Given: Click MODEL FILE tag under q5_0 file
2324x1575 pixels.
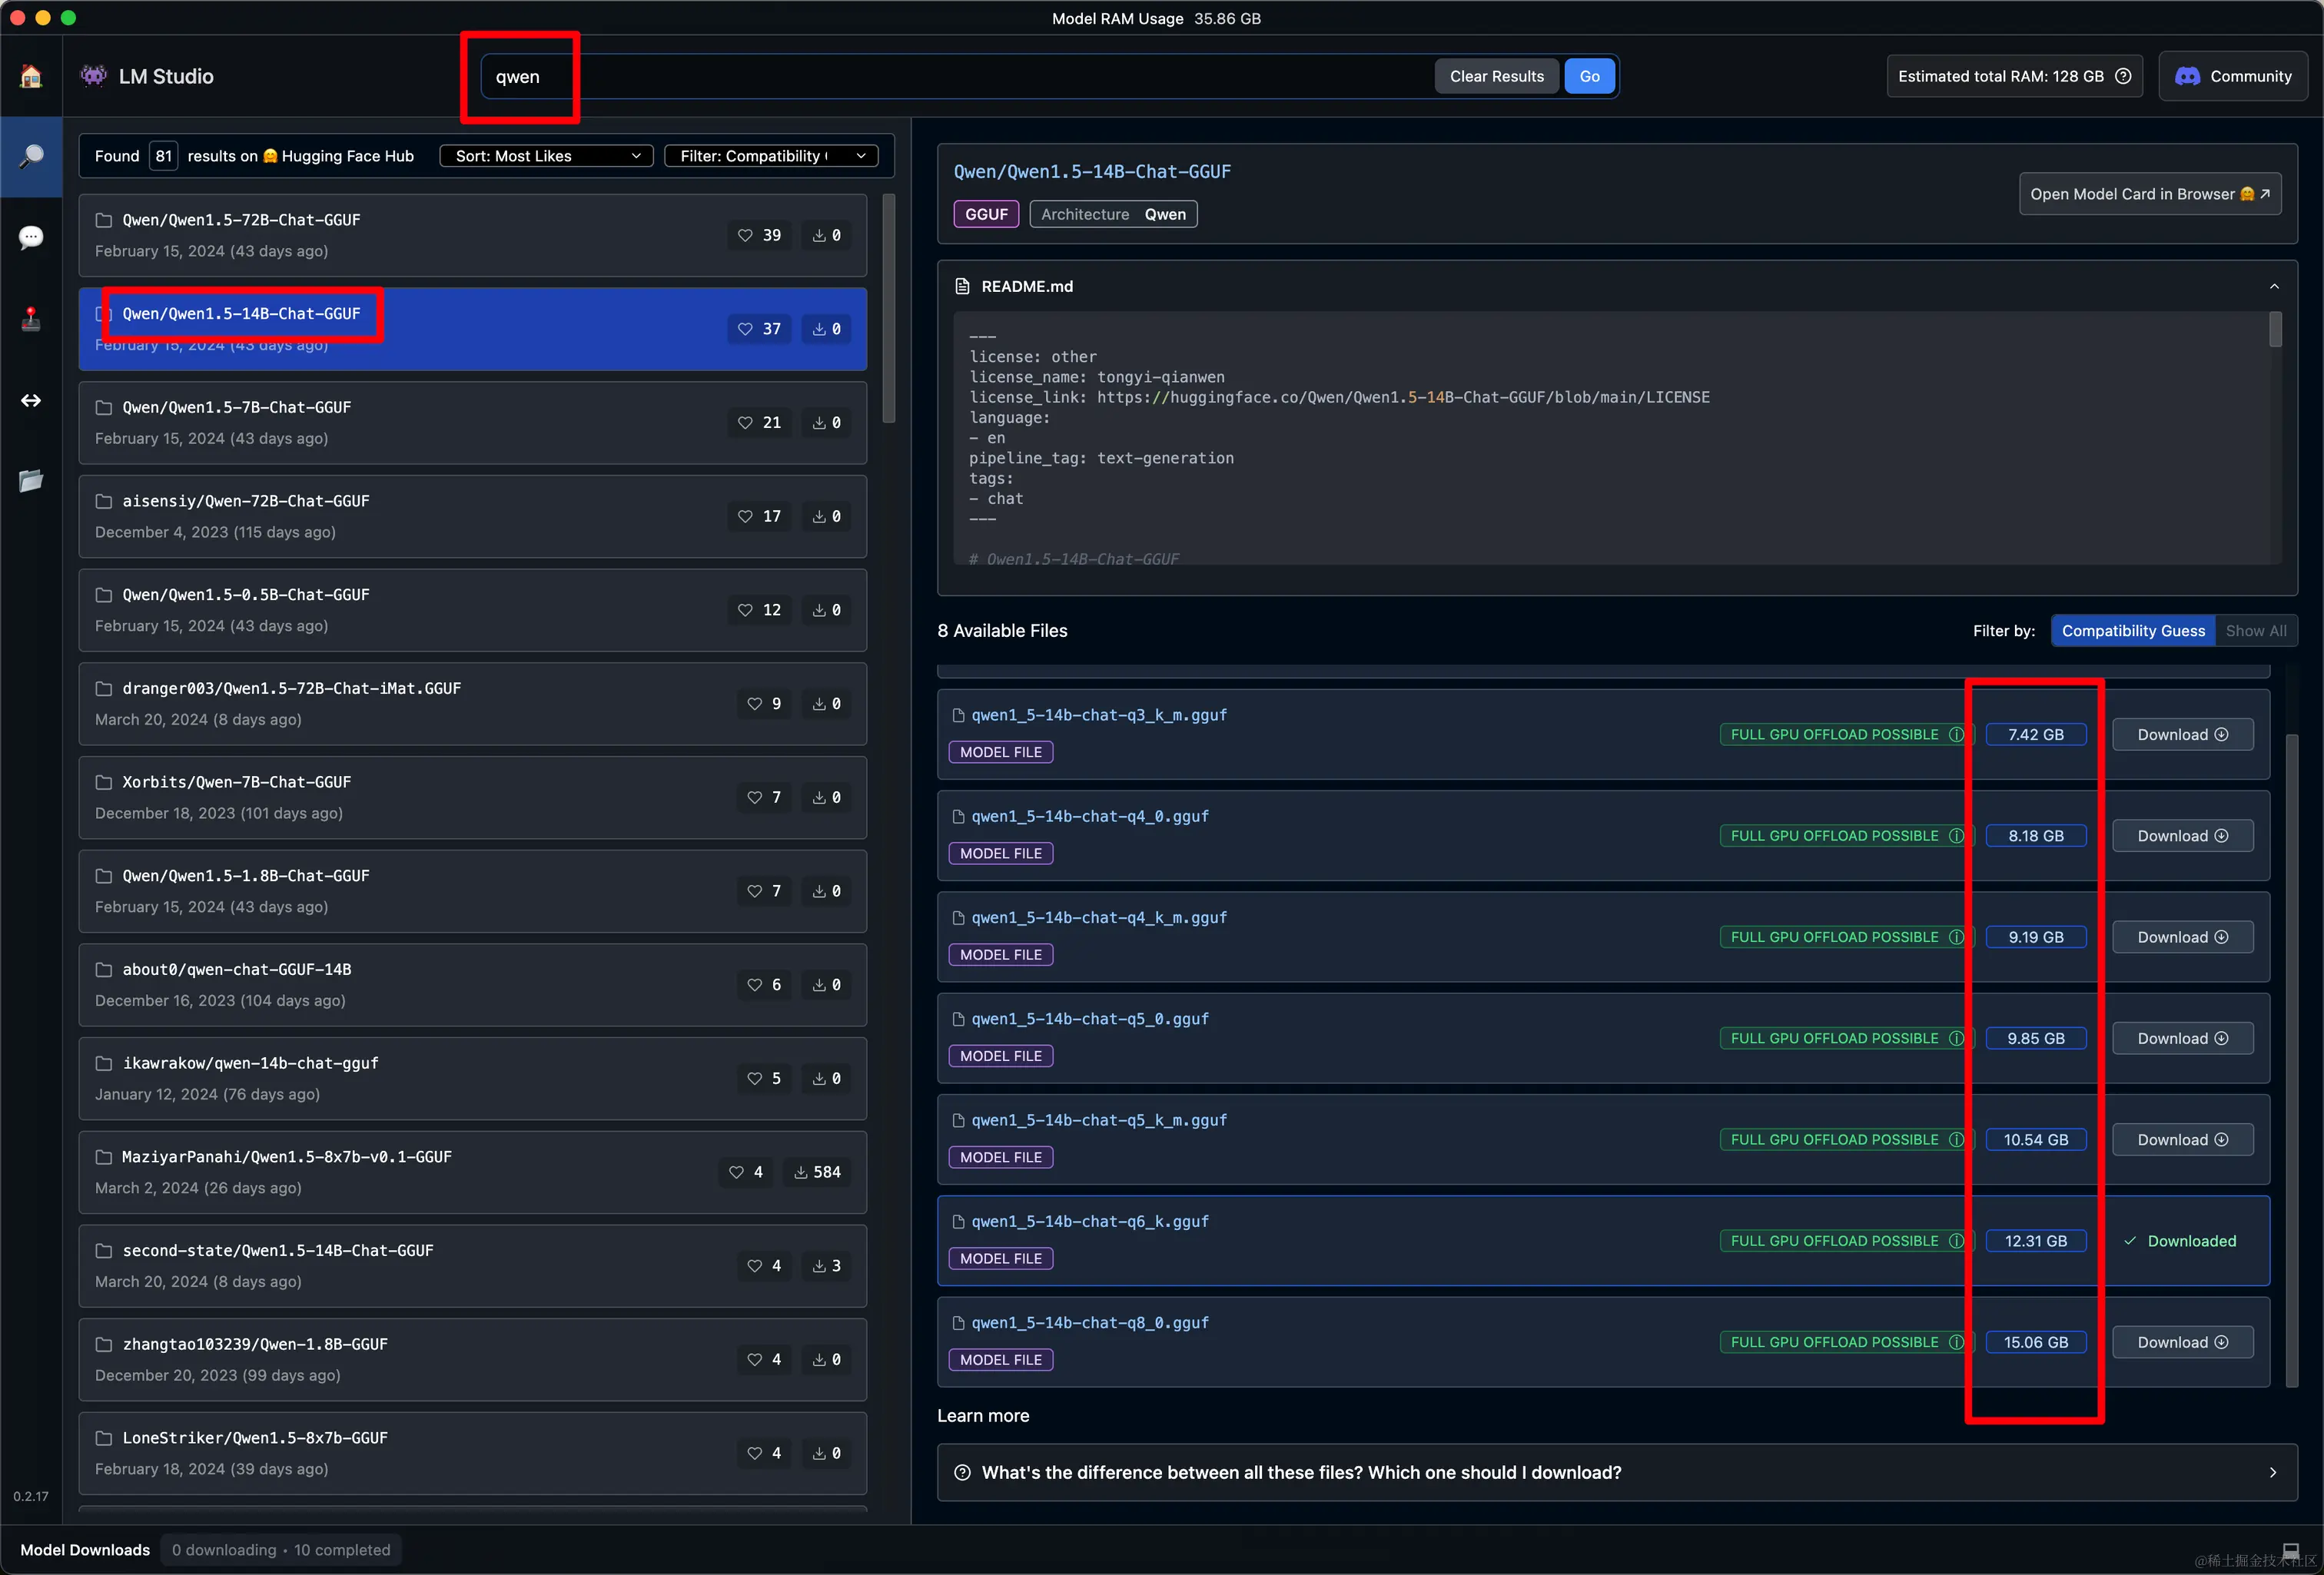Looking at the screenshot, I should (x=1000, y=1056).
